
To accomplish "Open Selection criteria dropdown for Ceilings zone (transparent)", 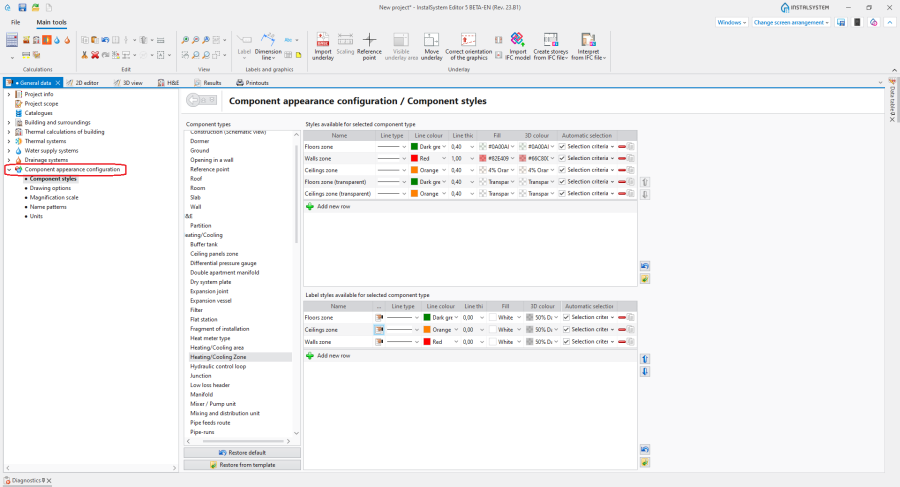I will pyautogui.click(x=612, y=194).
